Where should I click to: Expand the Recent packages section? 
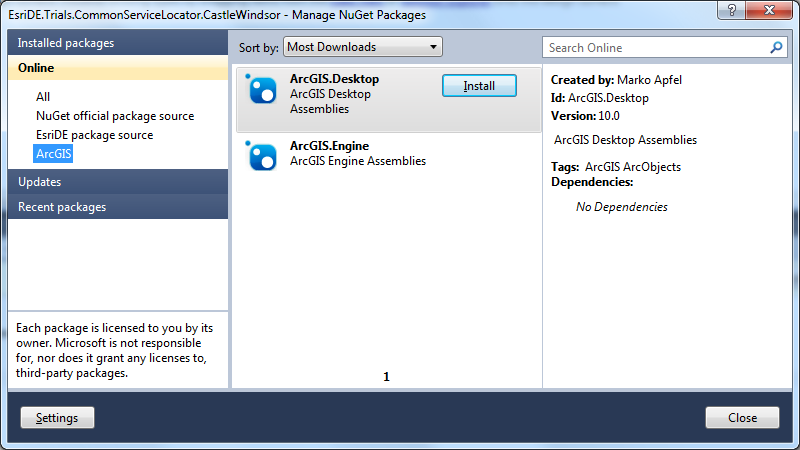point(118,207)
